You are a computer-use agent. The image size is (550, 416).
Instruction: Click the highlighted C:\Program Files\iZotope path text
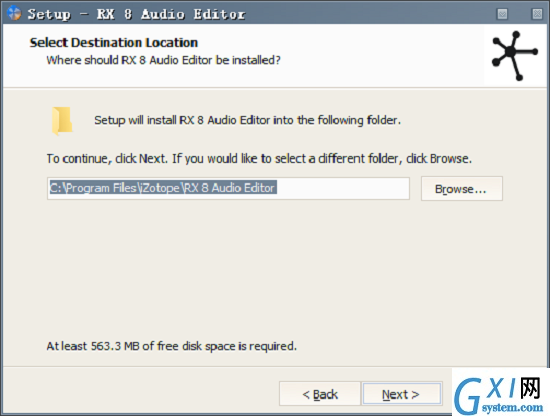click(163, 188)
